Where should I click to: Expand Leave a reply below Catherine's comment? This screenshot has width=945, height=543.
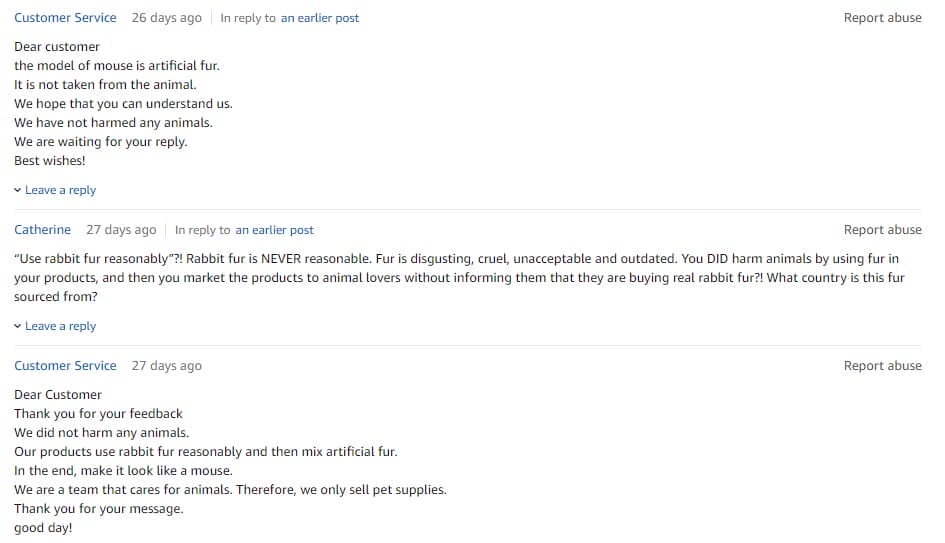pyautogui.click(x=60, y=326)
